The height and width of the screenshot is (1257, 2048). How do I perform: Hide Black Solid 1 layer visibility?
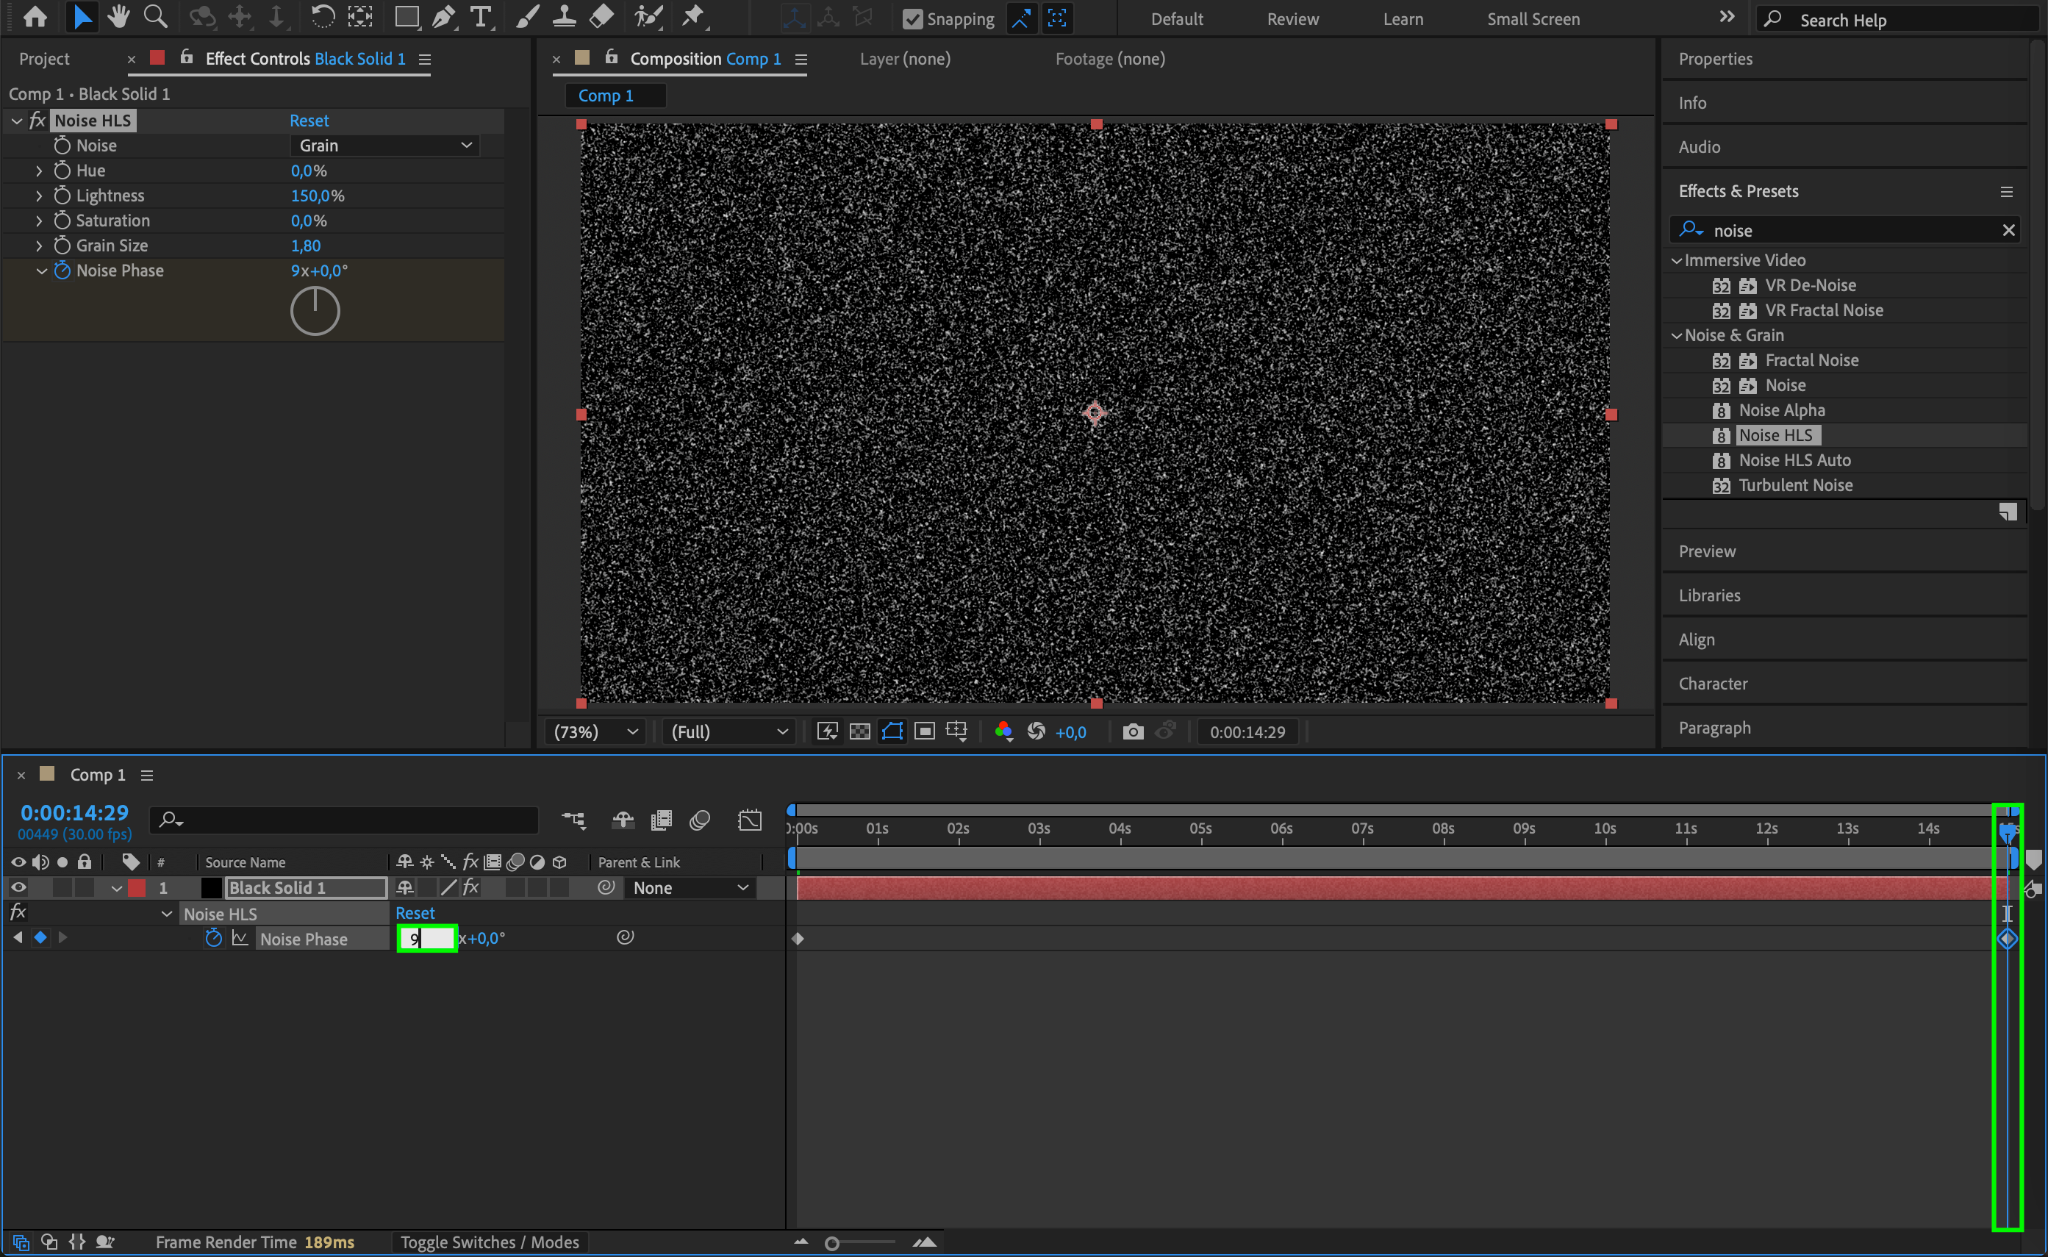[18, 888]
